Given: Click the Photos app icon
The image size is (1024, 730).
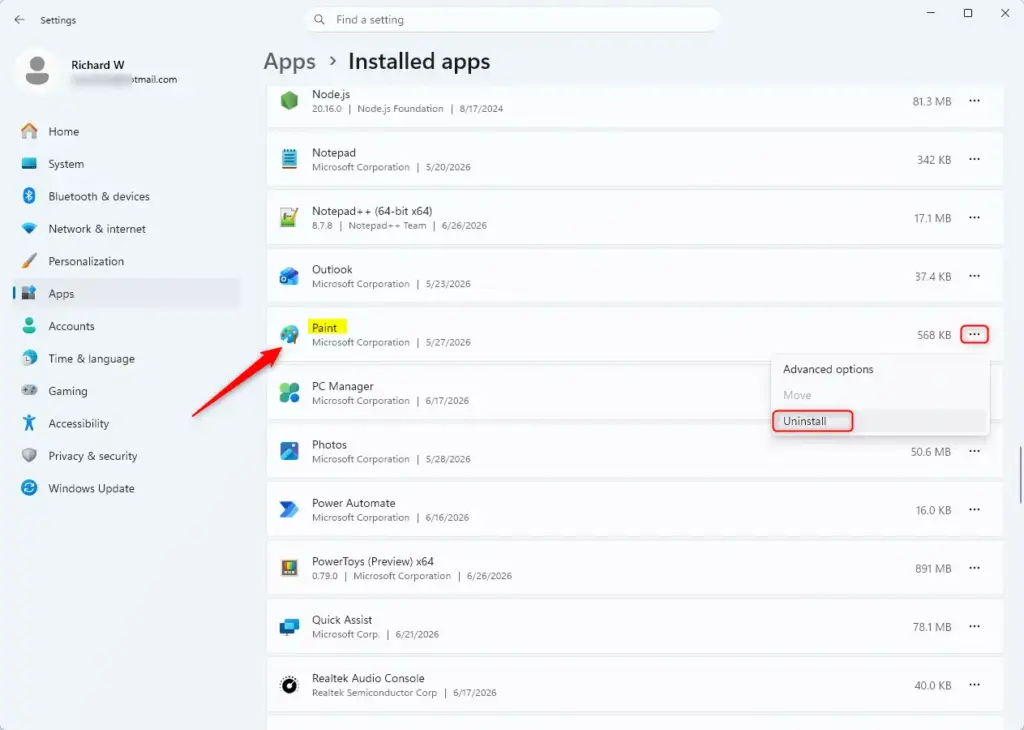Looking at the screenshot, I should click(289, 451).
